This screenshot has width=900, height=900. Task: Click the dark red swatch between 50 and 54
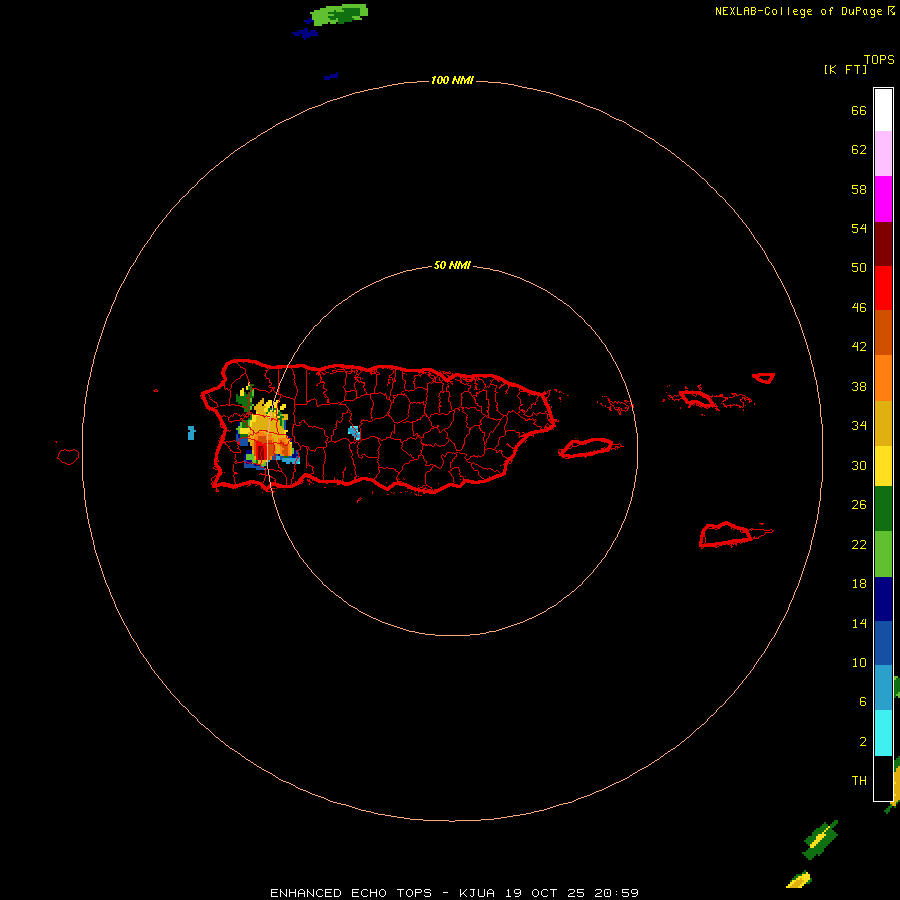[883, 243]
